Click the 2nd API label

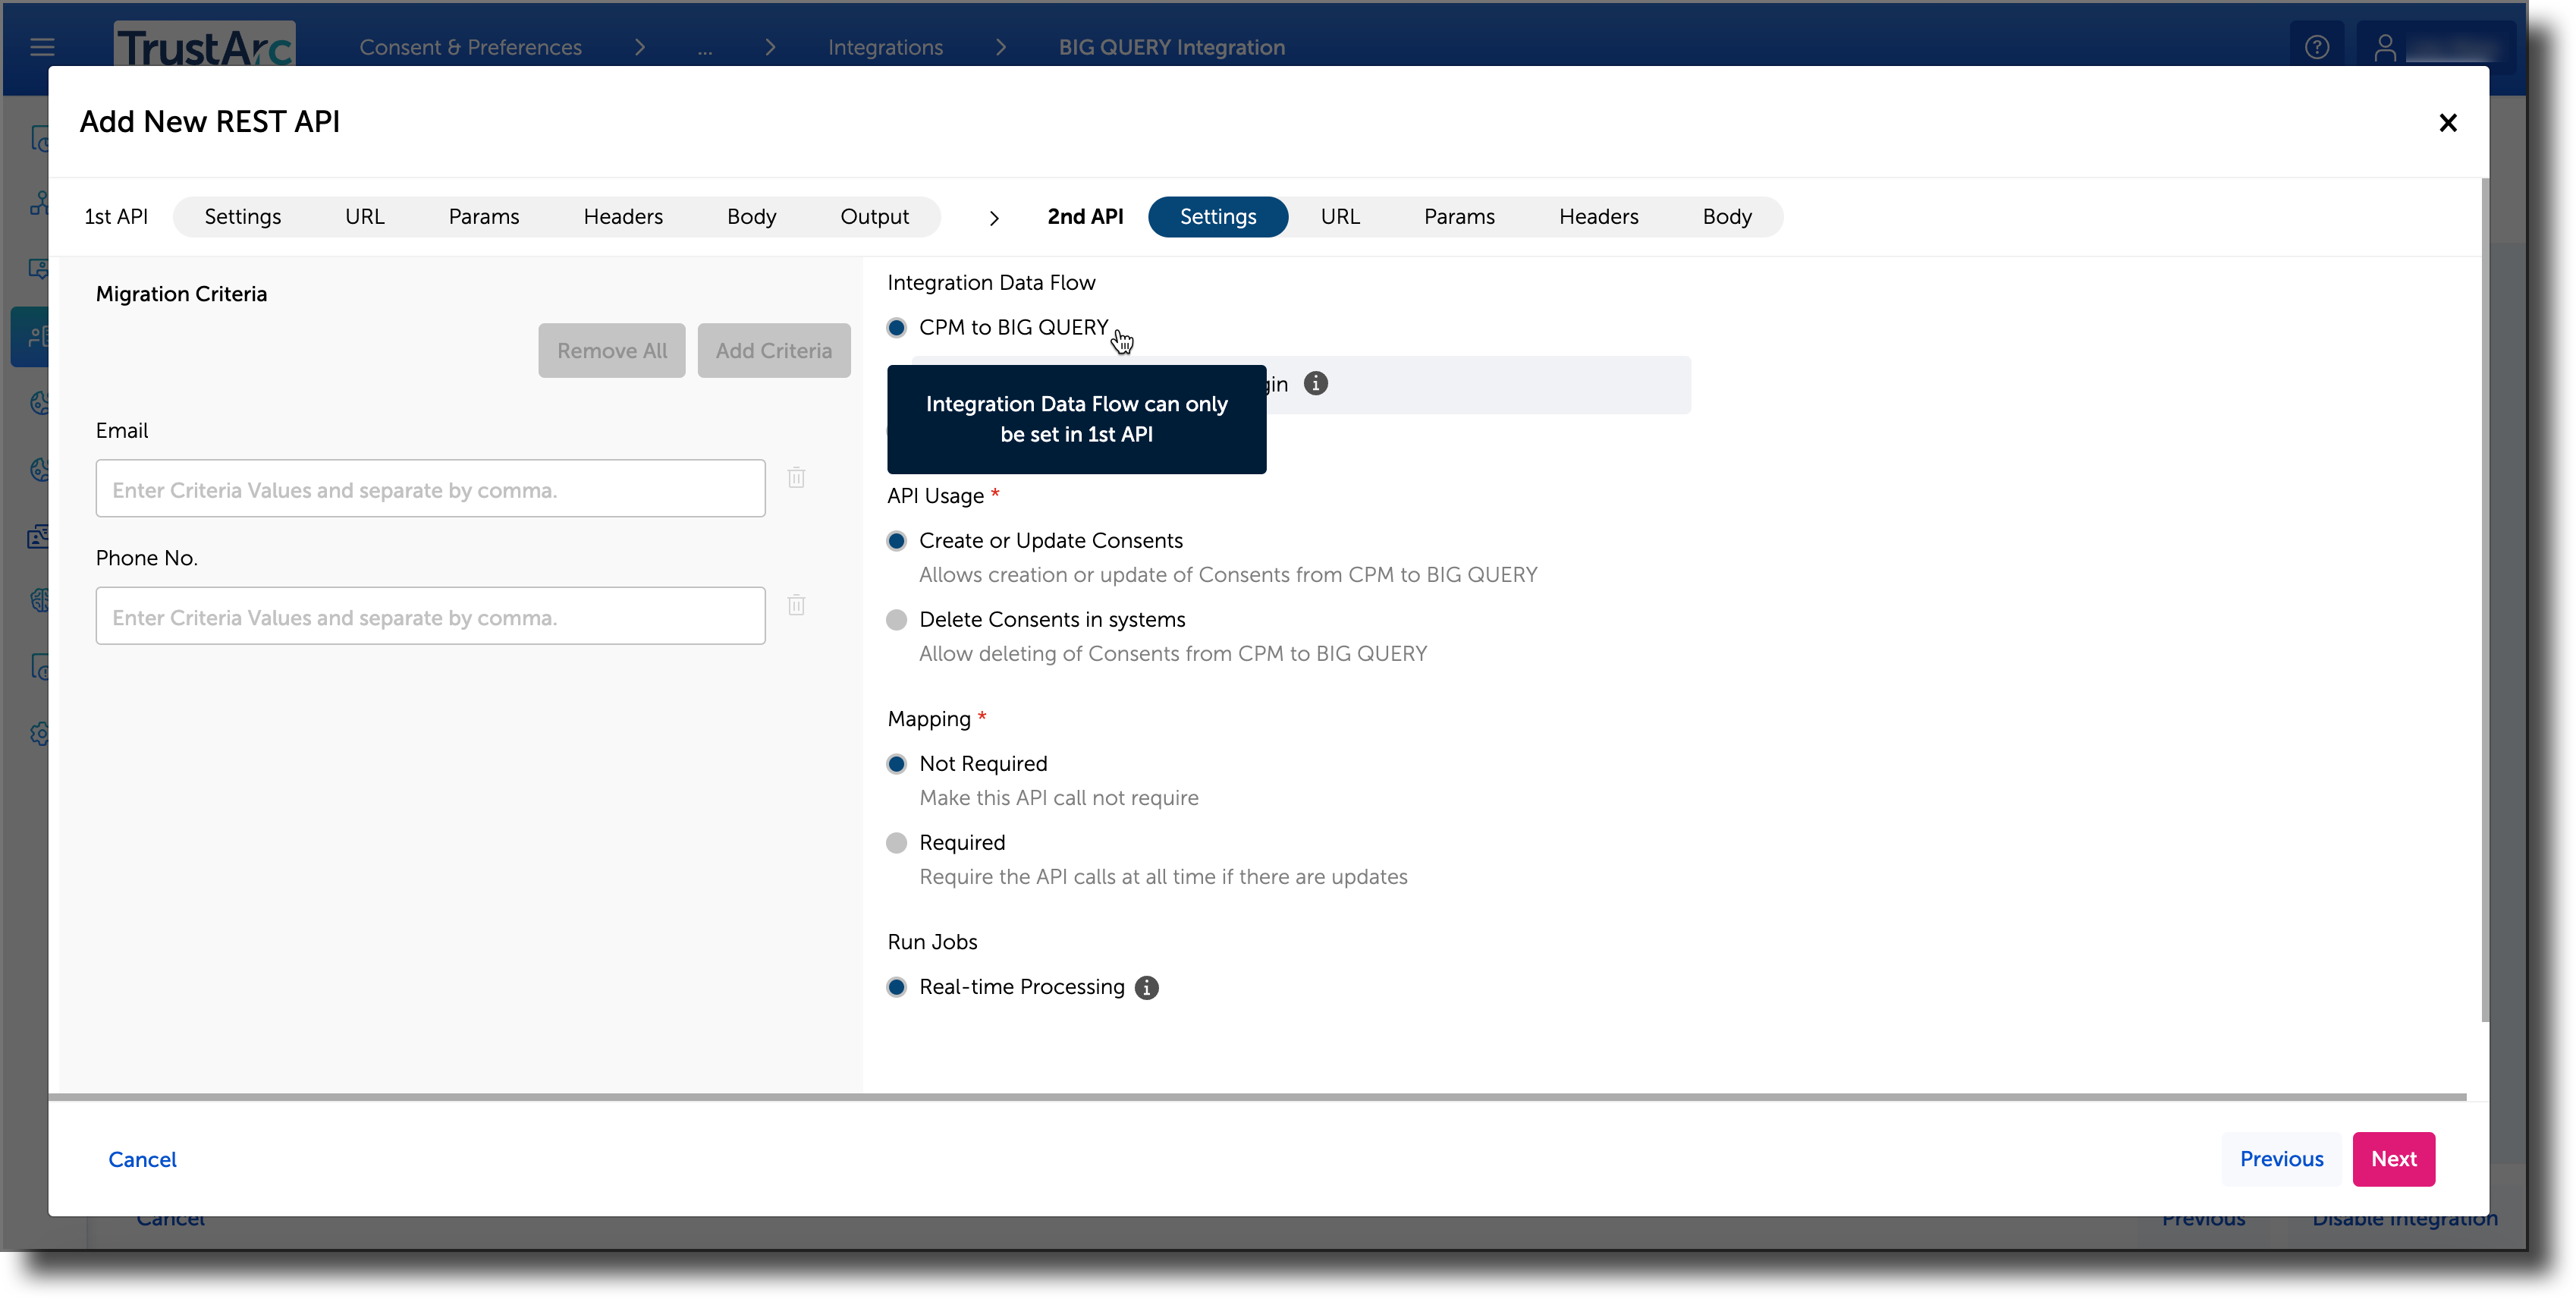pos(1085,217)
